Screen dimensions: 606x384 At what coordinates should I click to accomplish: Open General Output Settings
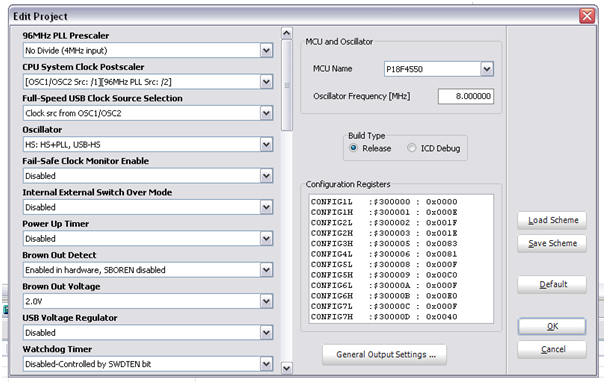[385, 355]
